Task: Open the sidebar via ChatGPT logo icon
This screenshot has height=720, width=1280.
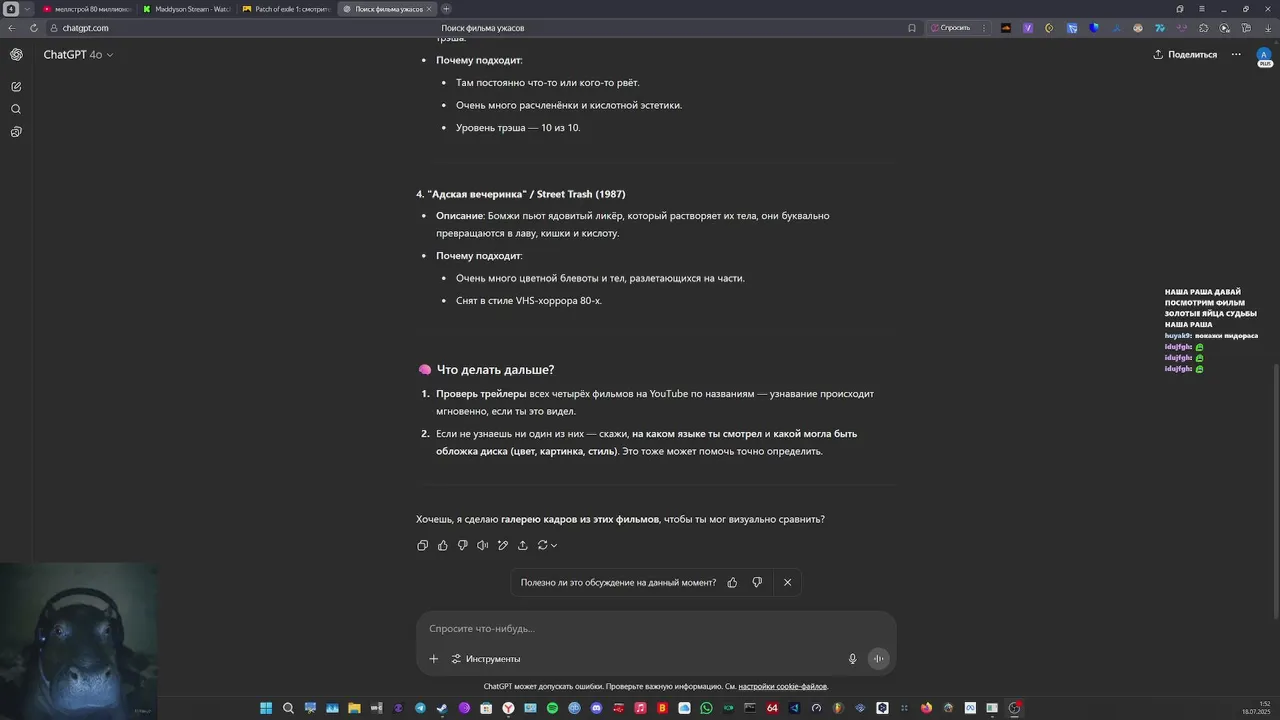Action: pyautogui.click(x=16, y=55)
